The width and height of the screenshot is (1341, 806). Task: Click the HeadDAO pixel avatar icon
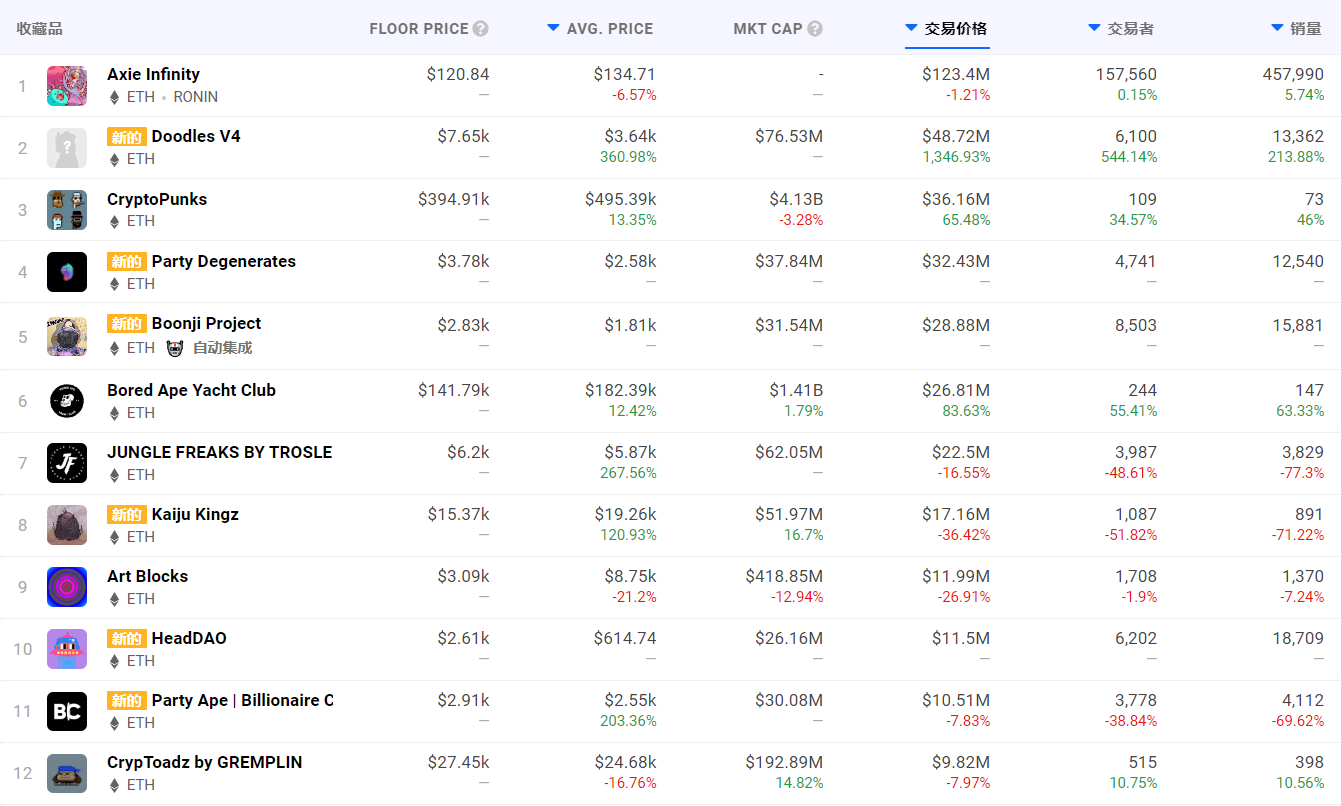(x=67, y=649)
